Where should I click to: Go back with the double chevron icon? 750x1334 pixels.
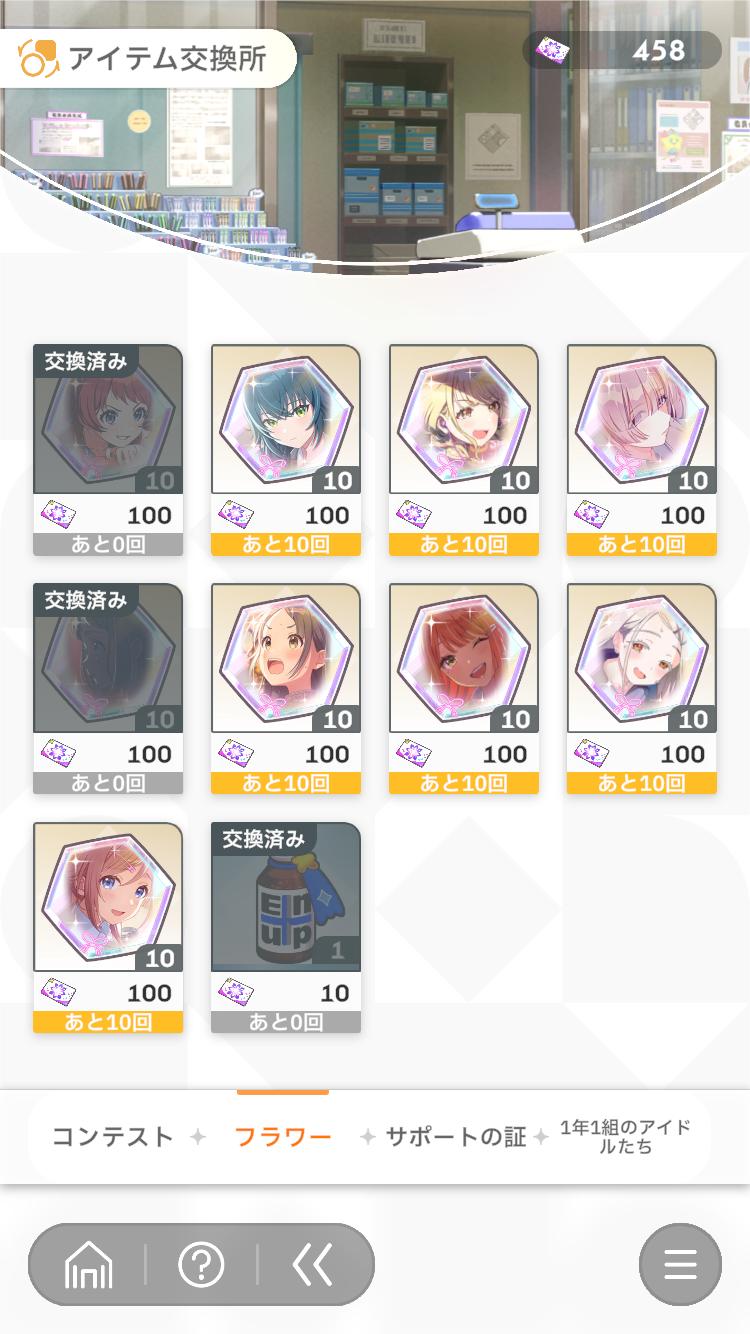pos(313,1265)
